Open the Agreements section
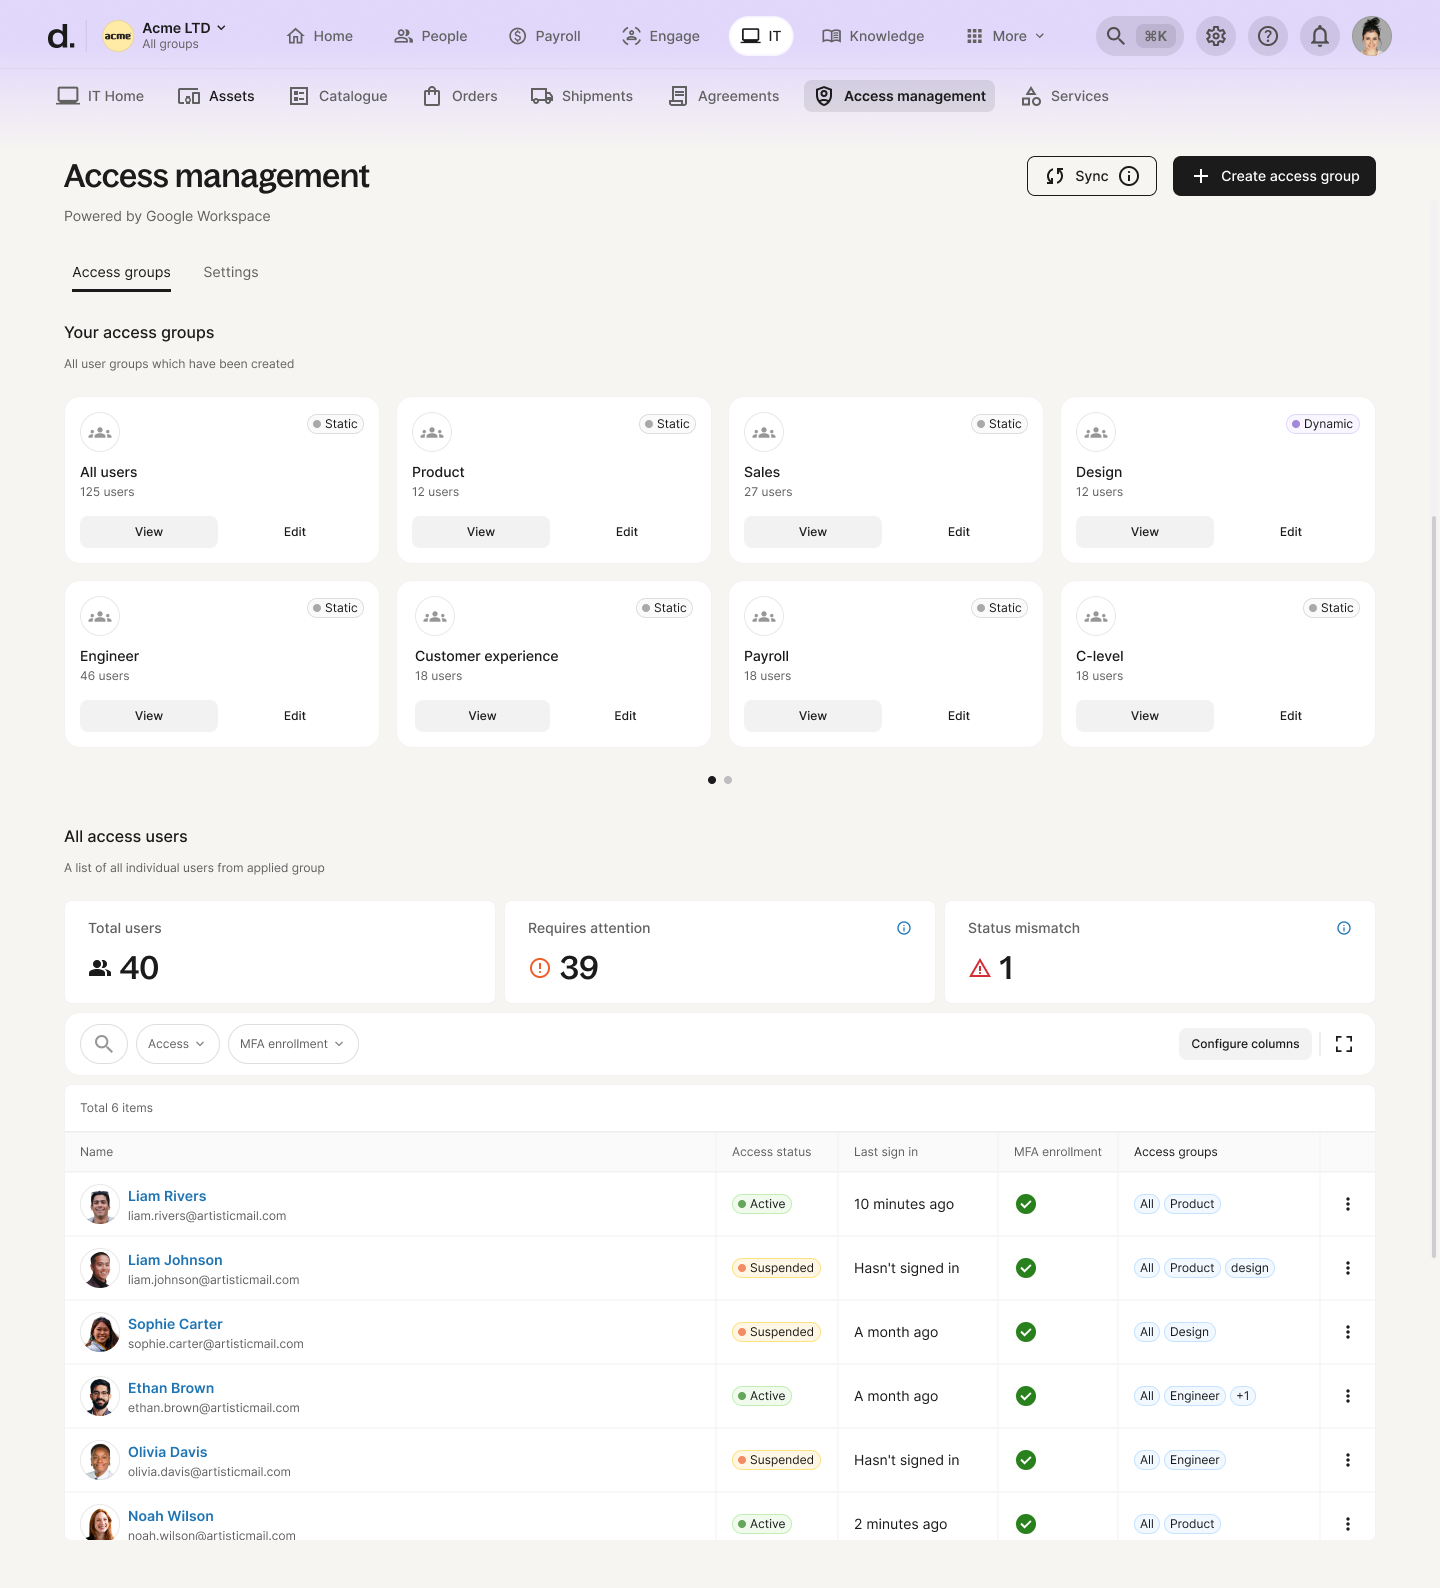 pos(724,96)
